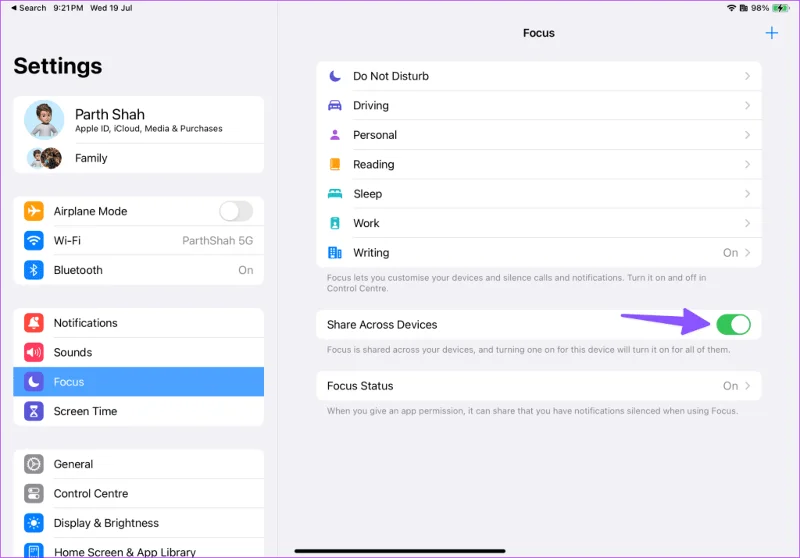Open Wi-Fi network ParthShah 5G
Screen dimensions: 800x558
[138, 241]
